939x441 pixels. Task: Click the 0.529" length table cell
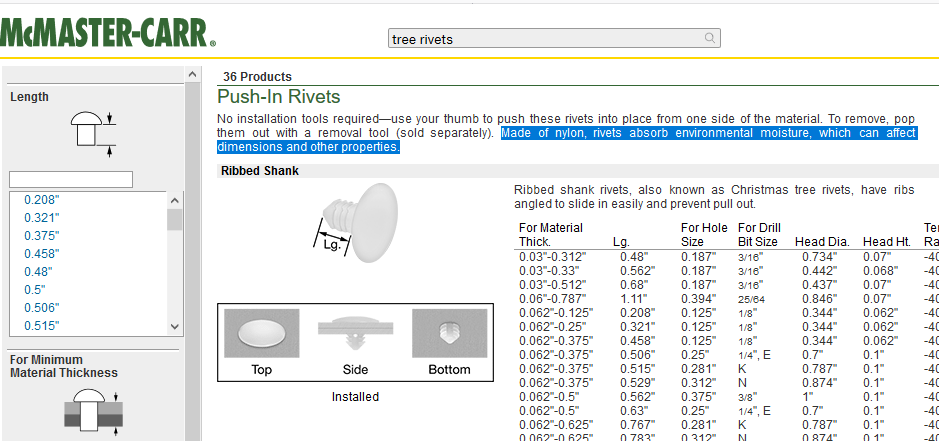(638, 382)
